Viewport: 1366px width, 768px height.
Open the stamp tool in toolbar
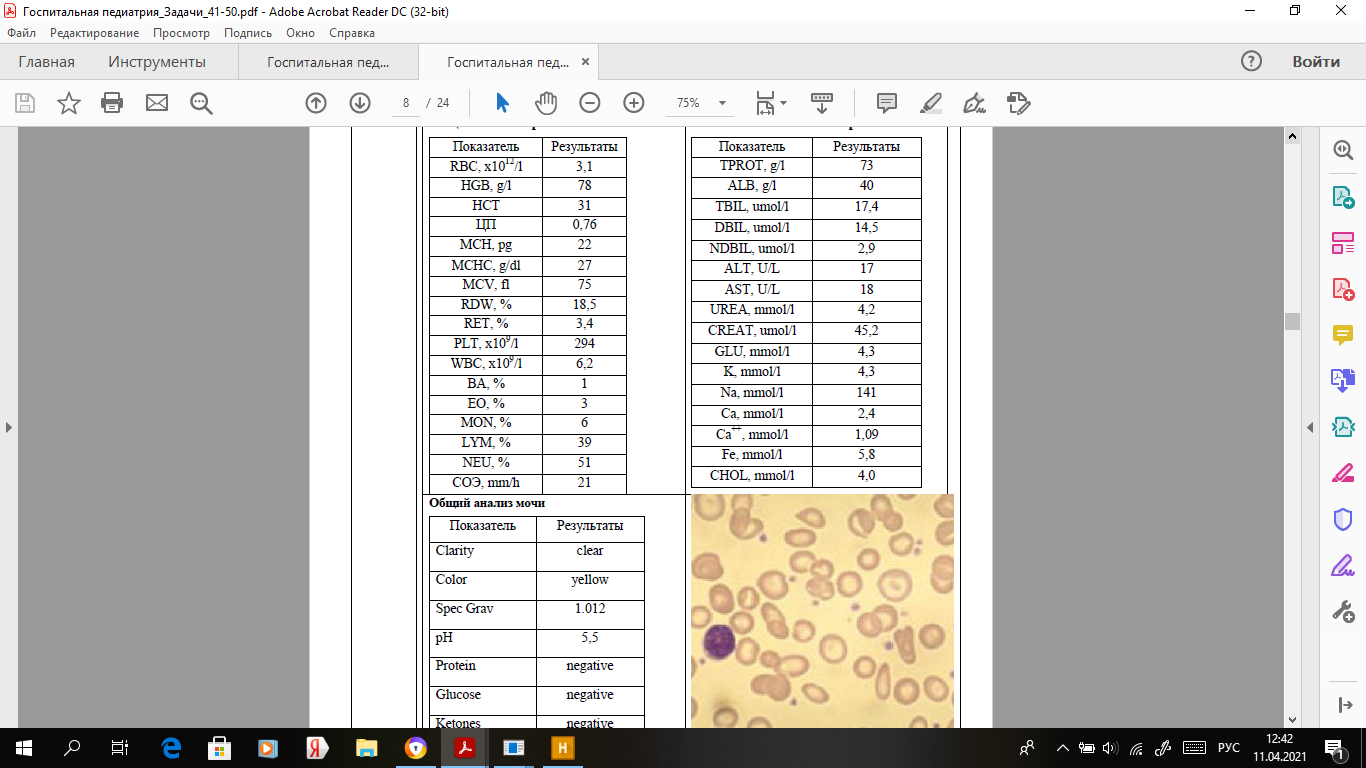pyautogui.click(x=1019, y=103)
